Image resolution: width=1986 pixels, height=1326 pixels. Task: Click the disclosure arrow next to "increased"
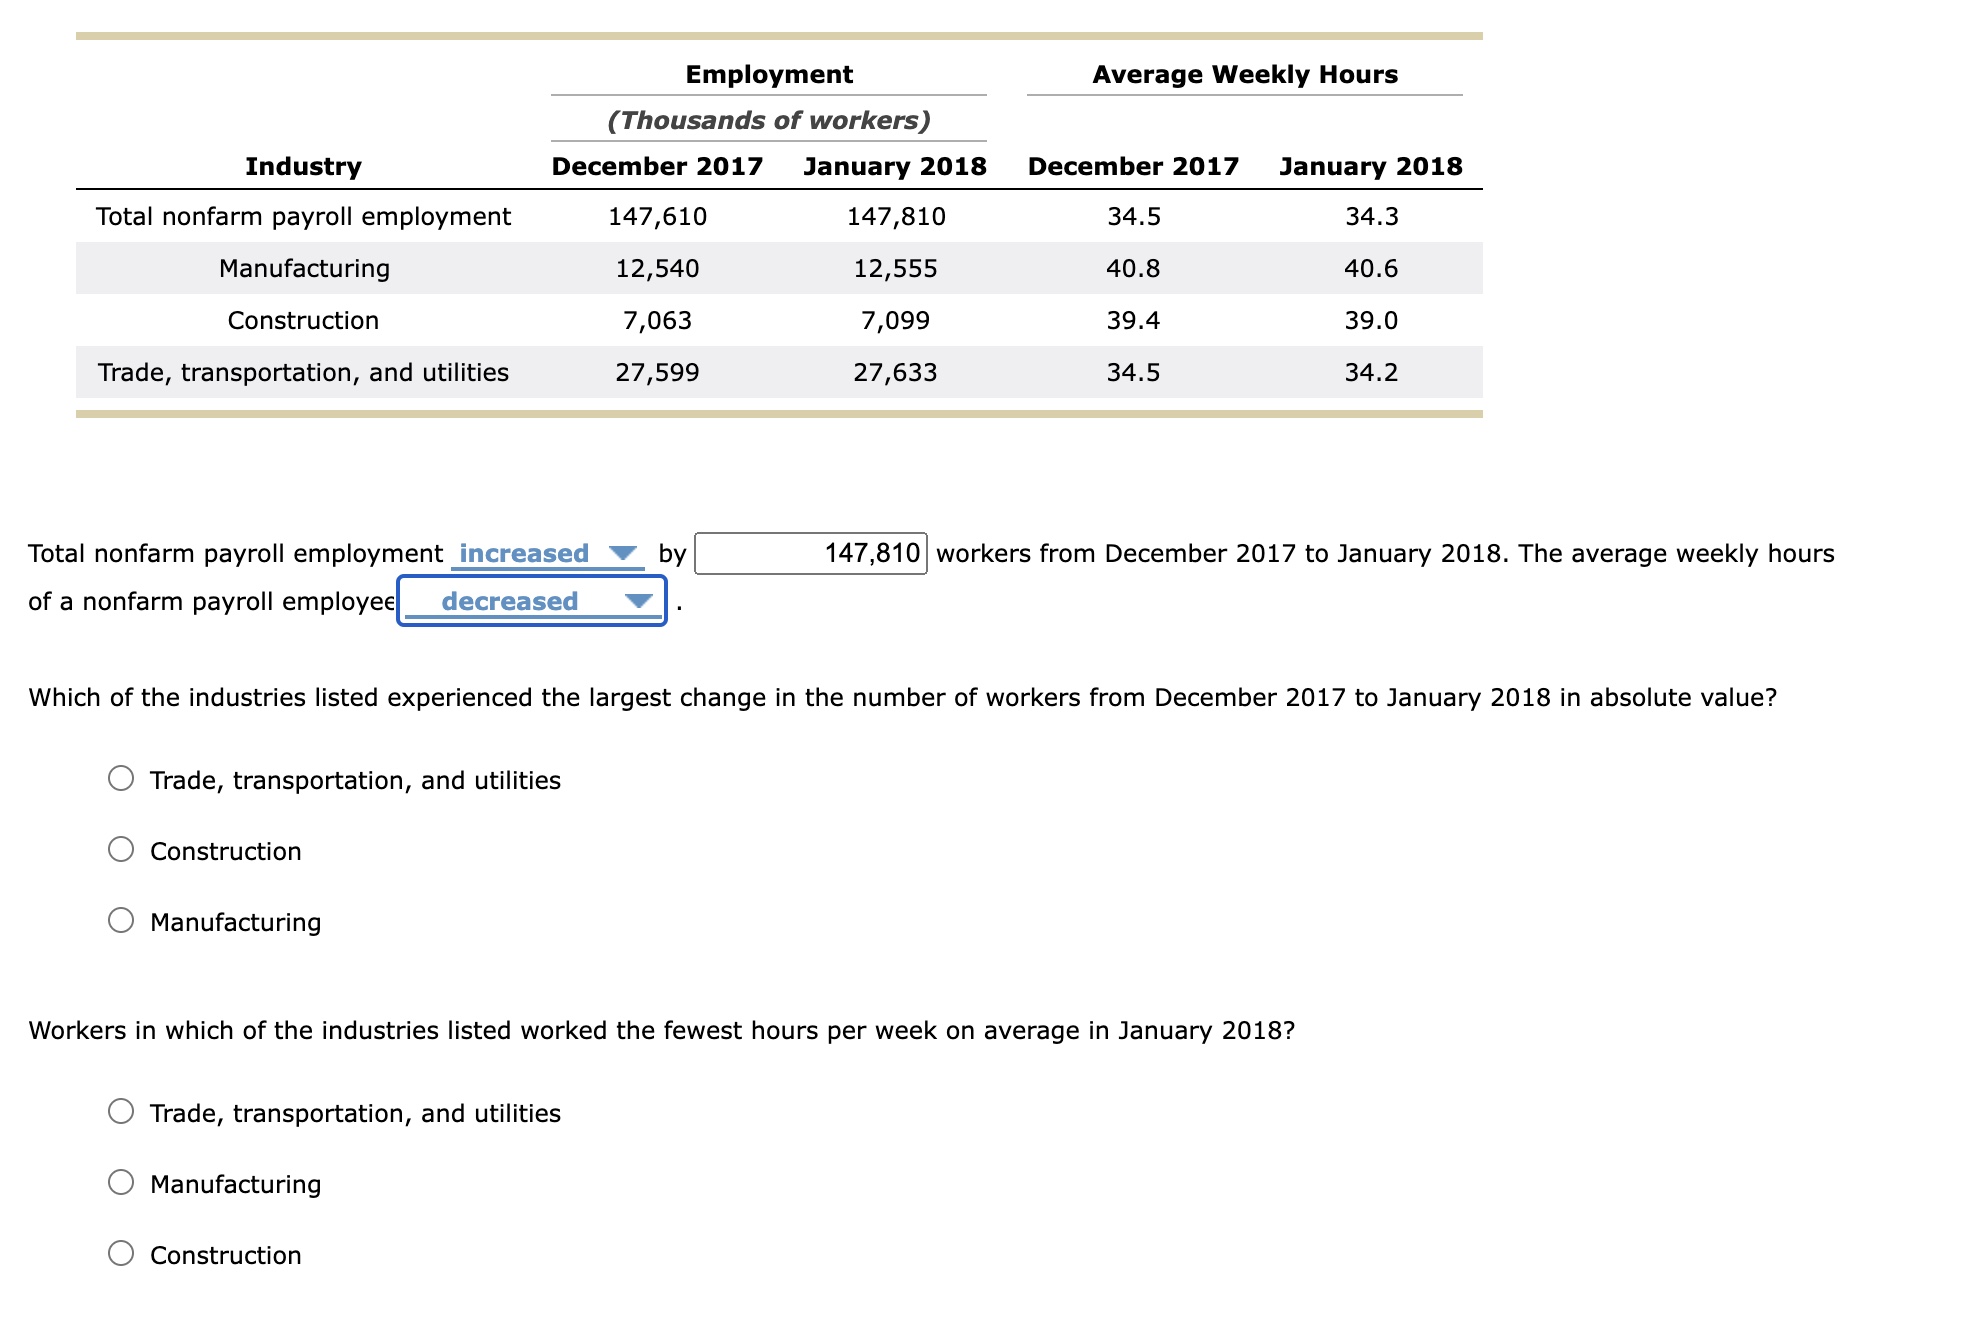click(x=625, y=553)
